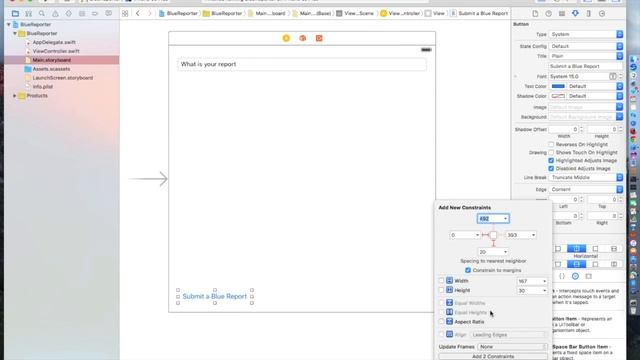Edit the Submit a Blue Report title field
The height and width of the screenshot is (360, 640).
tap(586, 66)
